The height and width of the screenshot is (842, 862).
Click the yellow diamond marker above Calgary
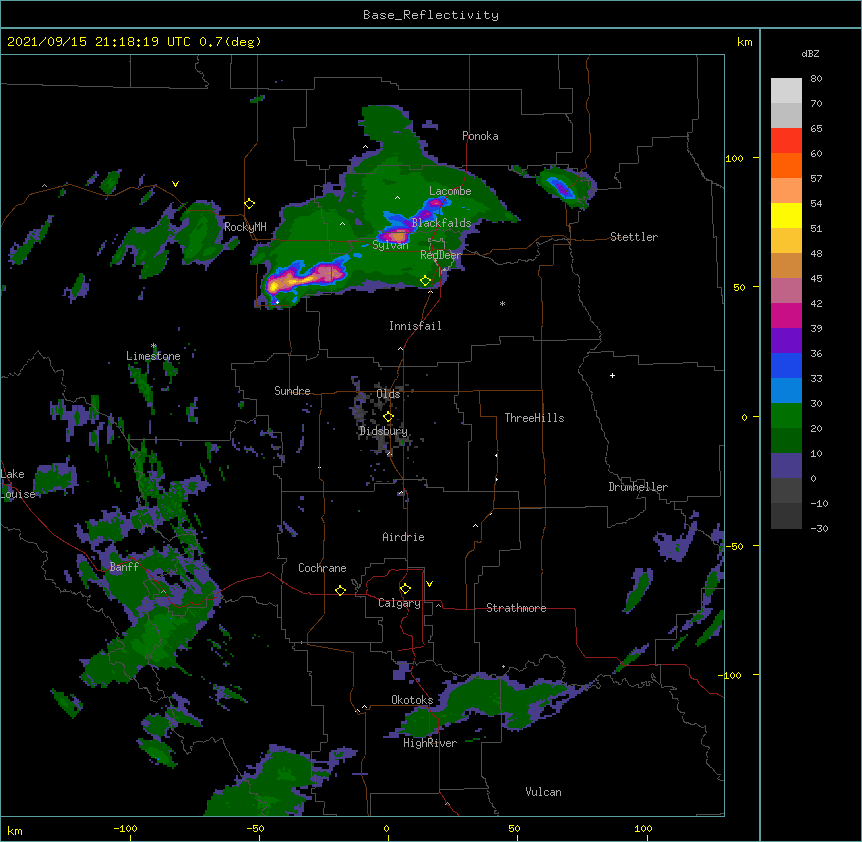point(405,589)
